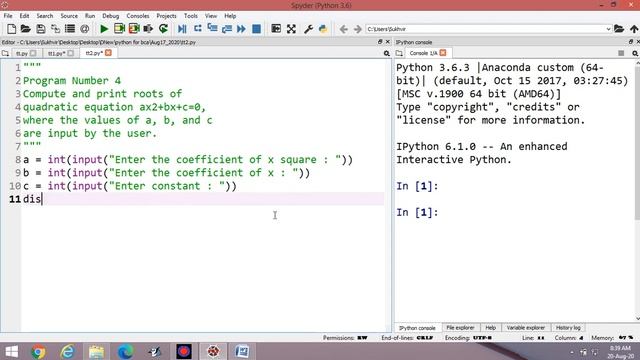The image size is (640, 360).
Task: Open the View menu
Action: 211,16
